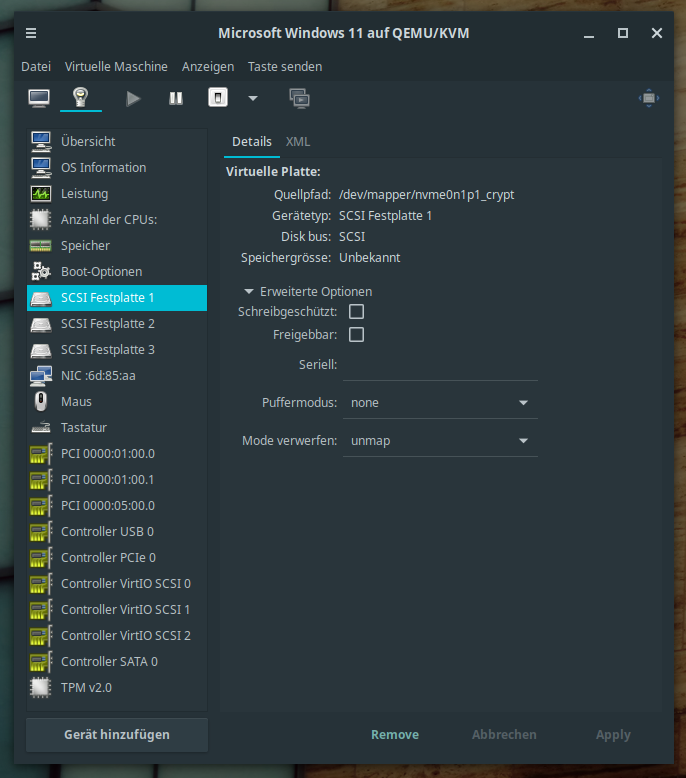Maximize the virt-manager window
This screenshot has width=686, height=778.
click(623, 33)
